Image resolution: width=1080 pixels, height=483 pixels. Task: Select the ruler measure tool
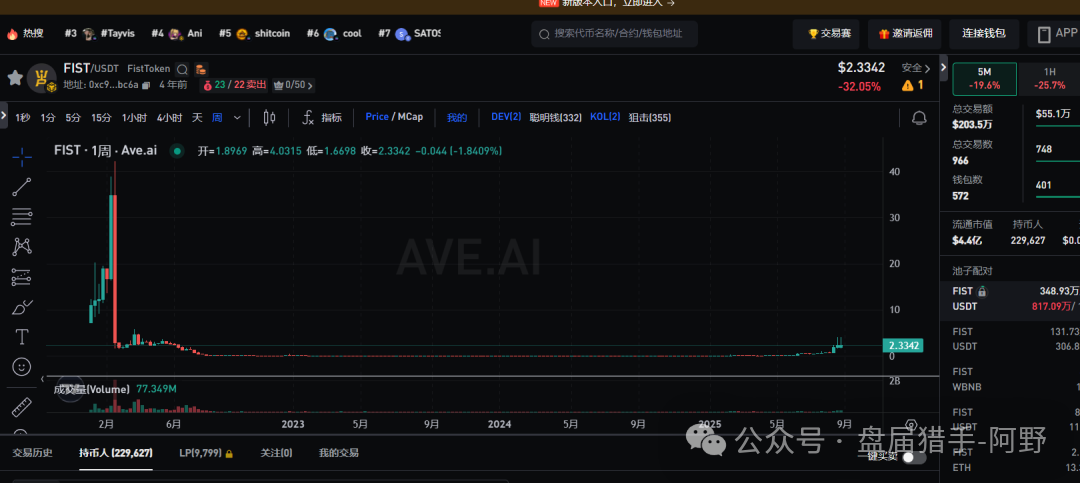(x=21, y=407)
